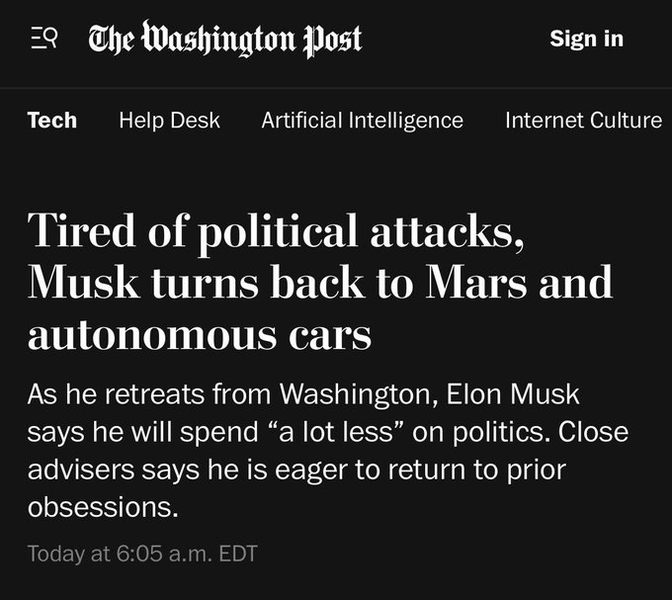Click the 'Today at 6:05 a.m. EDT' timestamp
Image resolution: width=672 pixels, height=600 pixels.
click(142, 553)
